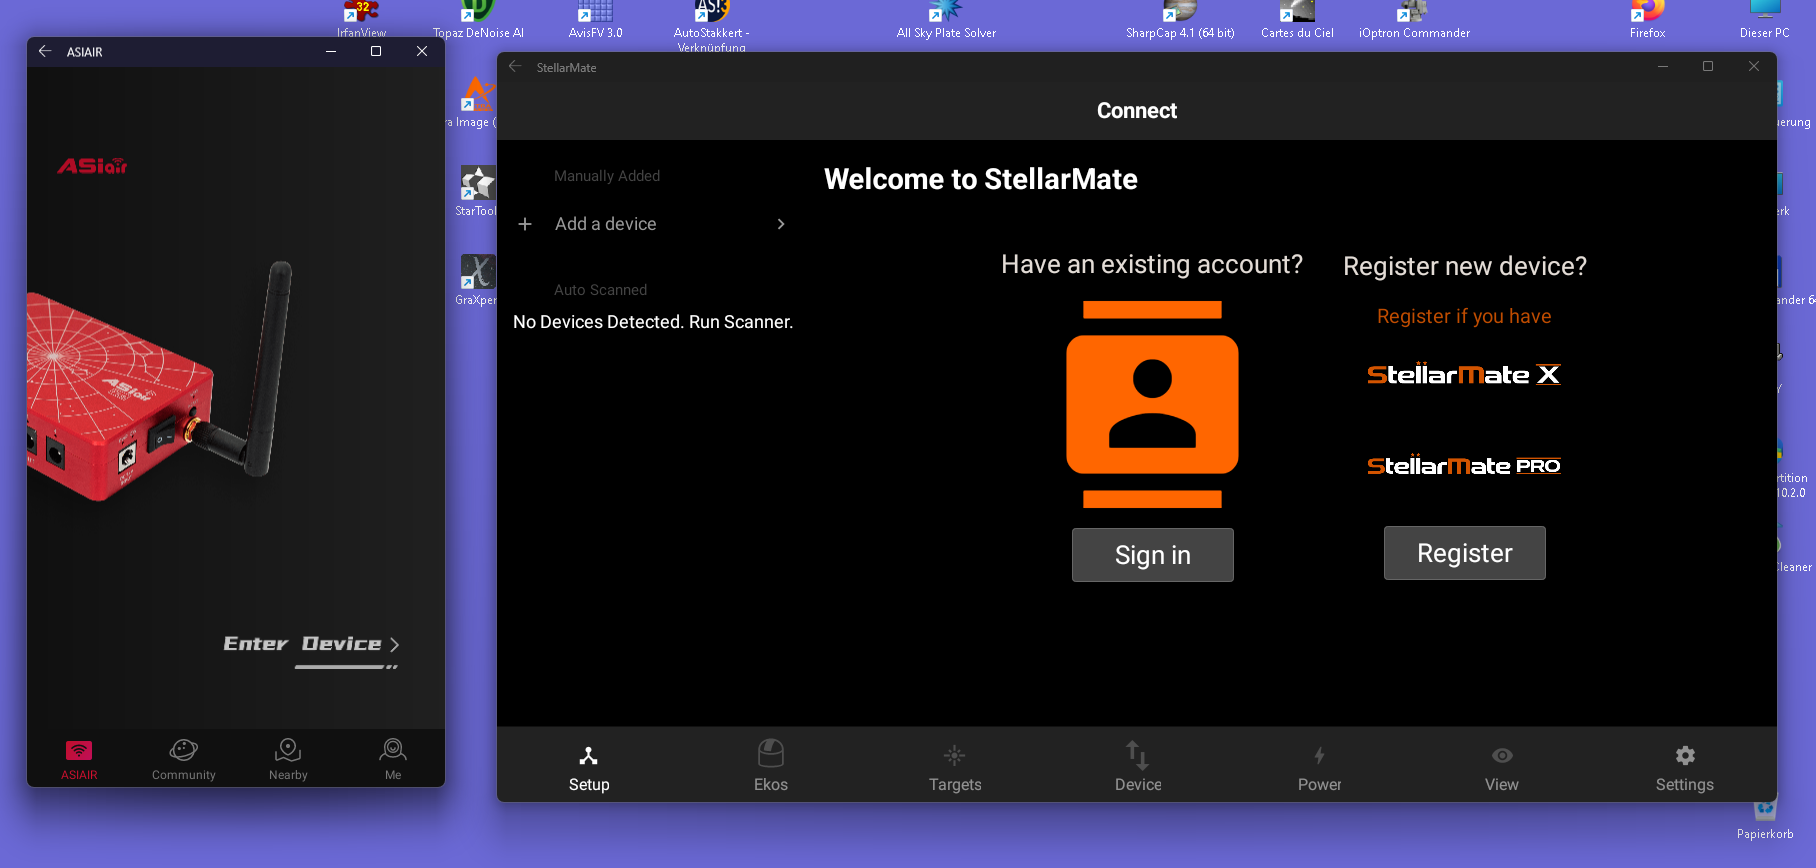Viewport: 1816px width, 868px height.
Task: Go back using StellarMate title bar arrow
Action: [515, 67]
